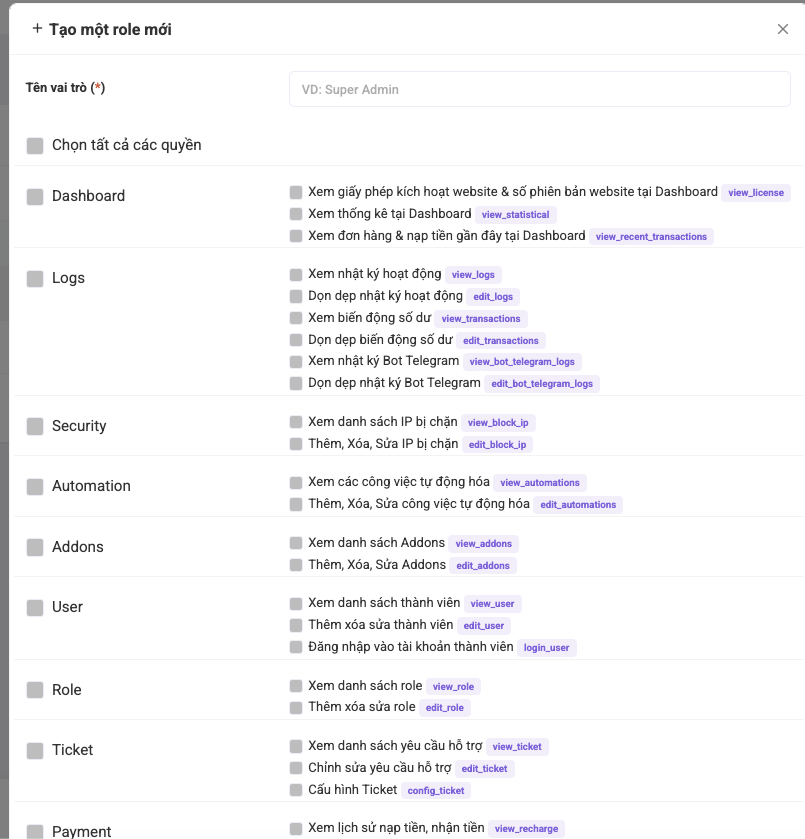The width and height of the screenshot is (805, 839).
Task: Check Đăng nhập vào tài khoản thành viên
Action: pyautogui.click(x=296, y=647)
